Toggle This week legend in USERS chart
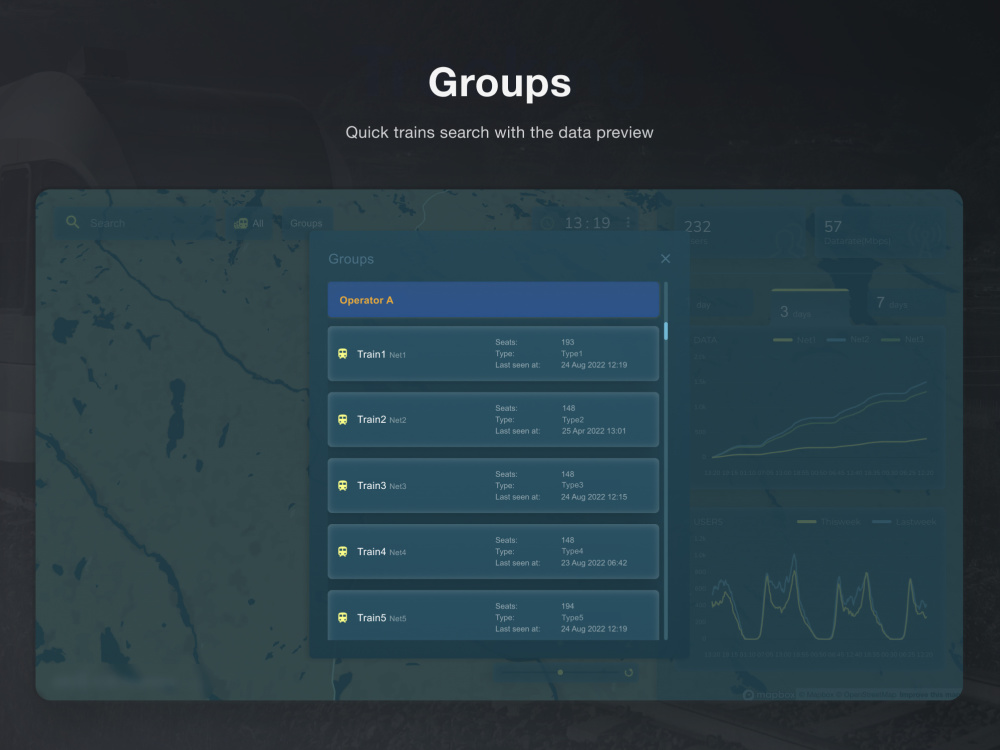The width and height of the screenshot is (1000, 750). 828,522
